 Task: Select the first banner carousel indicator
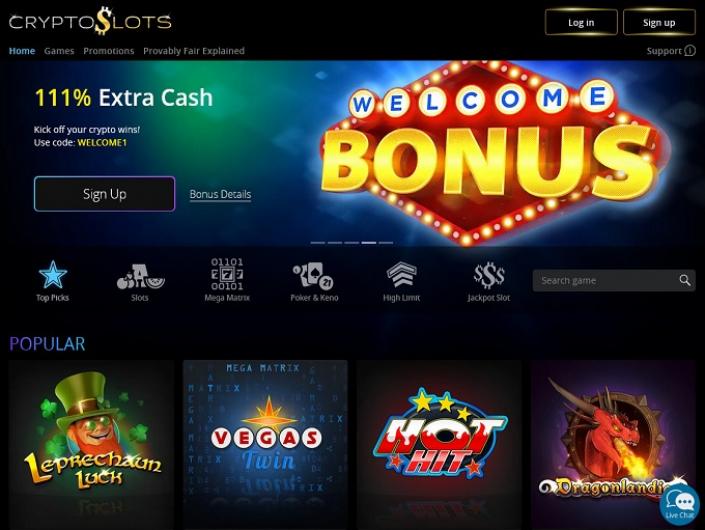(x=318, y=243)
